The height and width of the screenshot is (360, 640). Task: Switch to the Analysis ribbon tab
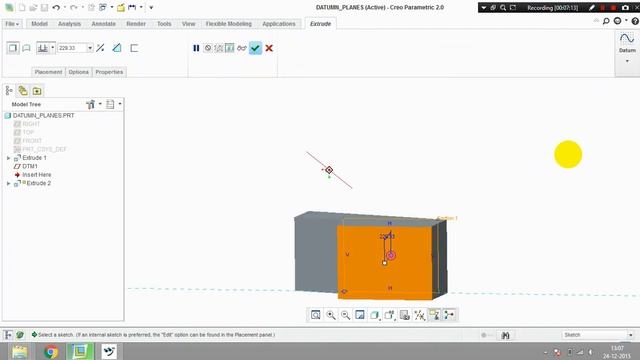[x=69, y=24]
